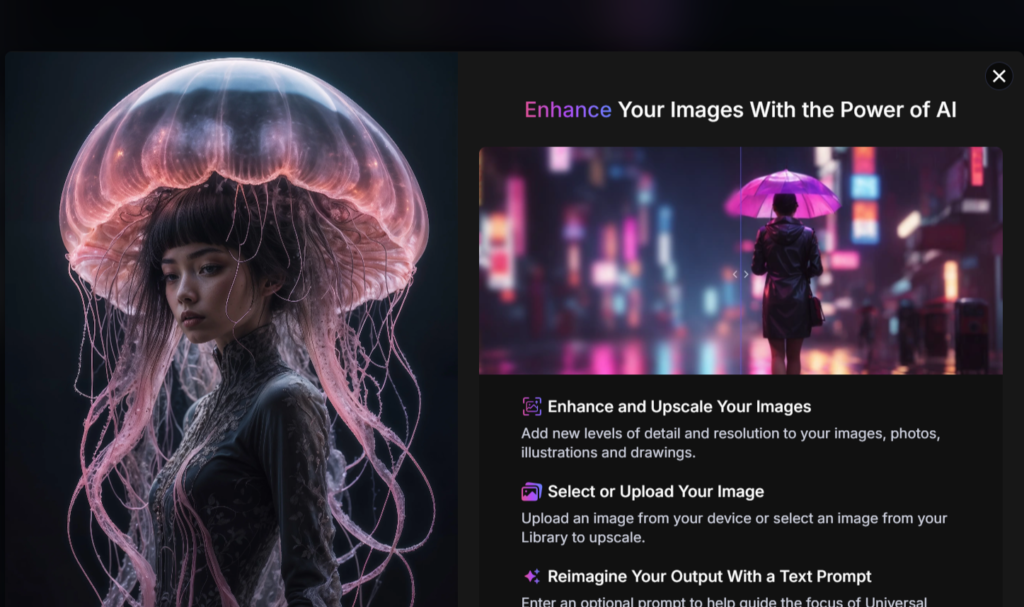Select the 'Select or Upload Your Image' heading

(655, 492)
